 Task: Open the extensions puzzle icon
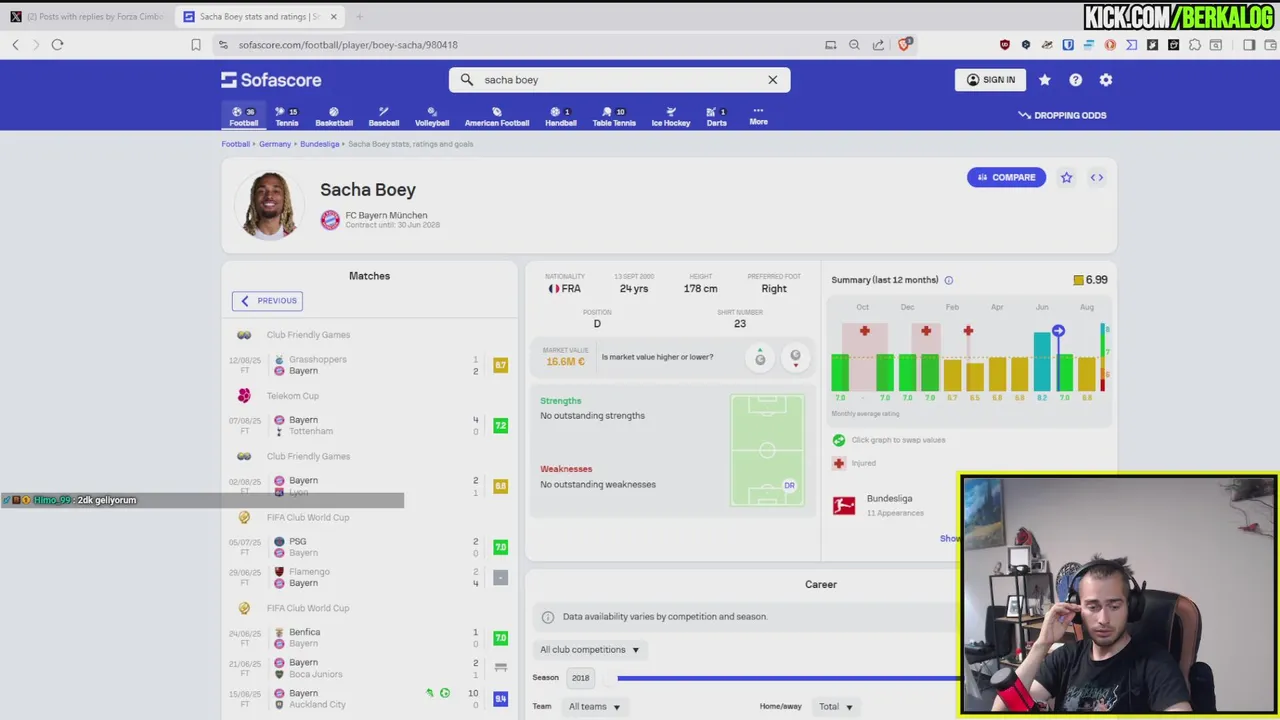(x=1194, y=45)
